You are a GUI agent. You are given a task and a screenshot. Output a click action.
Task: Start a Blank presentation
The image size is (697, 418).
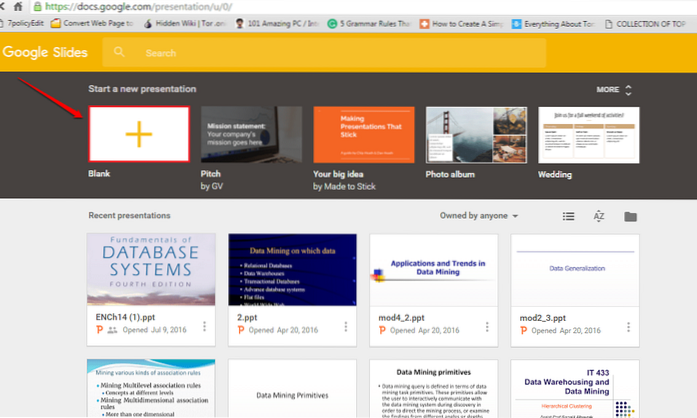coord(139,133)
